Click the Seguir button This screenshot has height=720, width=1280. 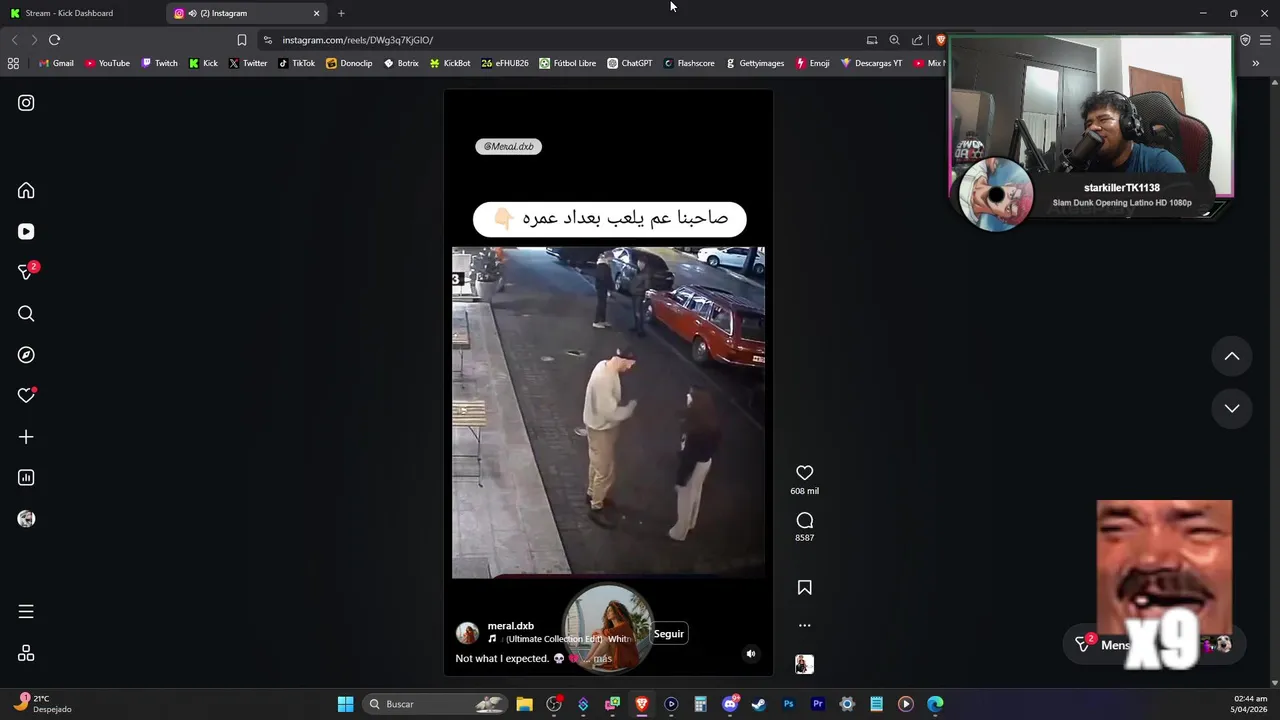point(668,634)
